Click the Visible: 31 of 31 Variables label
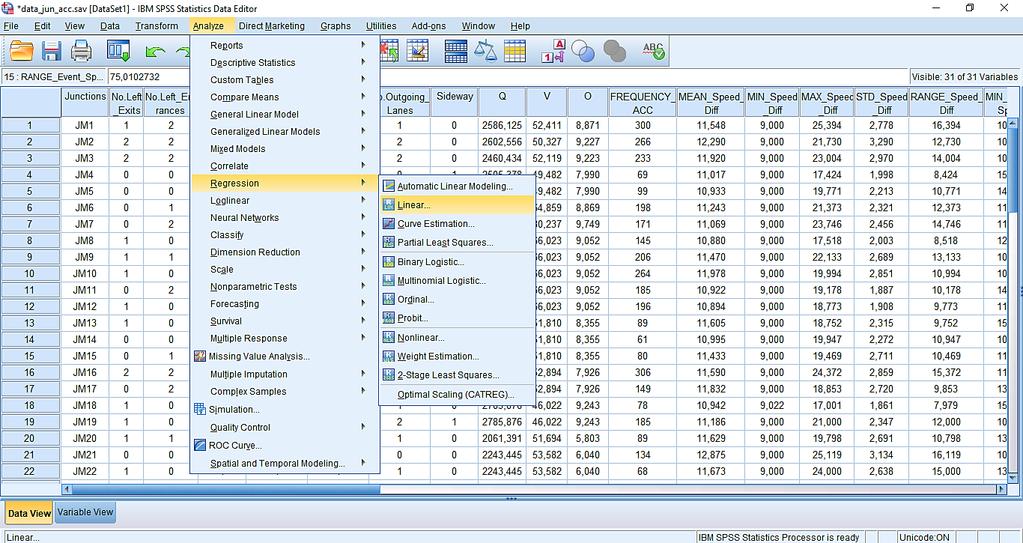Image resolution: width=1023 pixels, height=543 pixels. point(964,76)
